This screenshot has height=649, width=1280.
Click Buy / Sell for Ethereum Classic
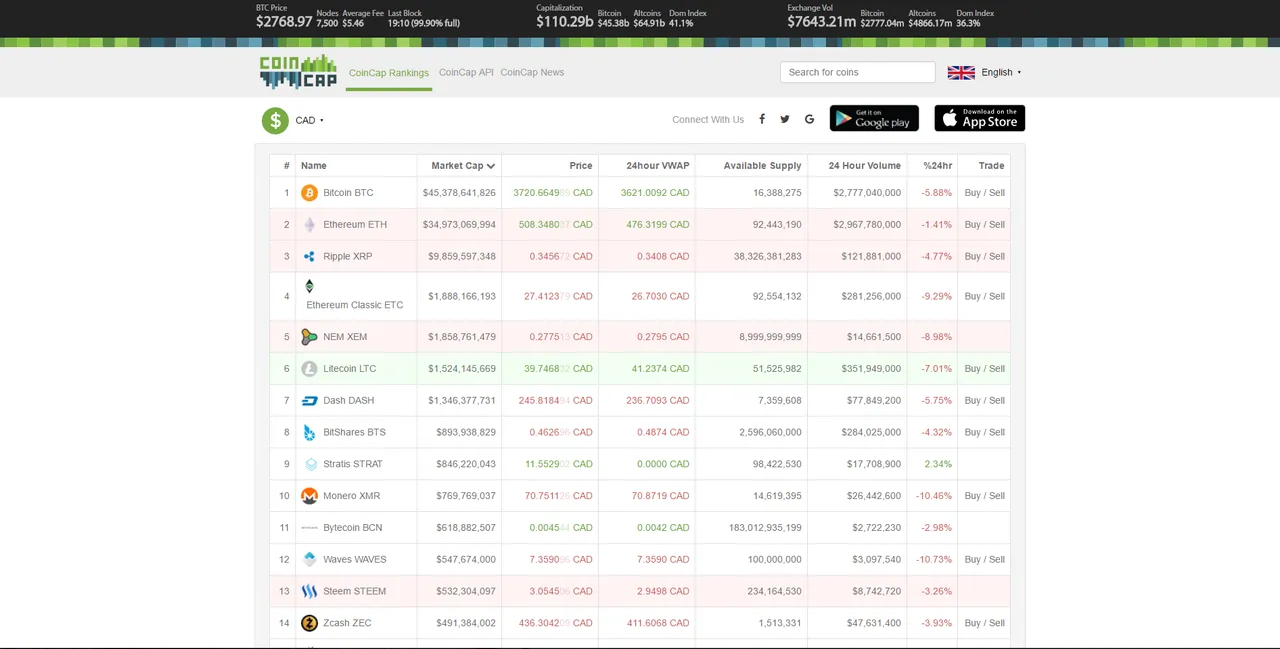pos(985,297)
